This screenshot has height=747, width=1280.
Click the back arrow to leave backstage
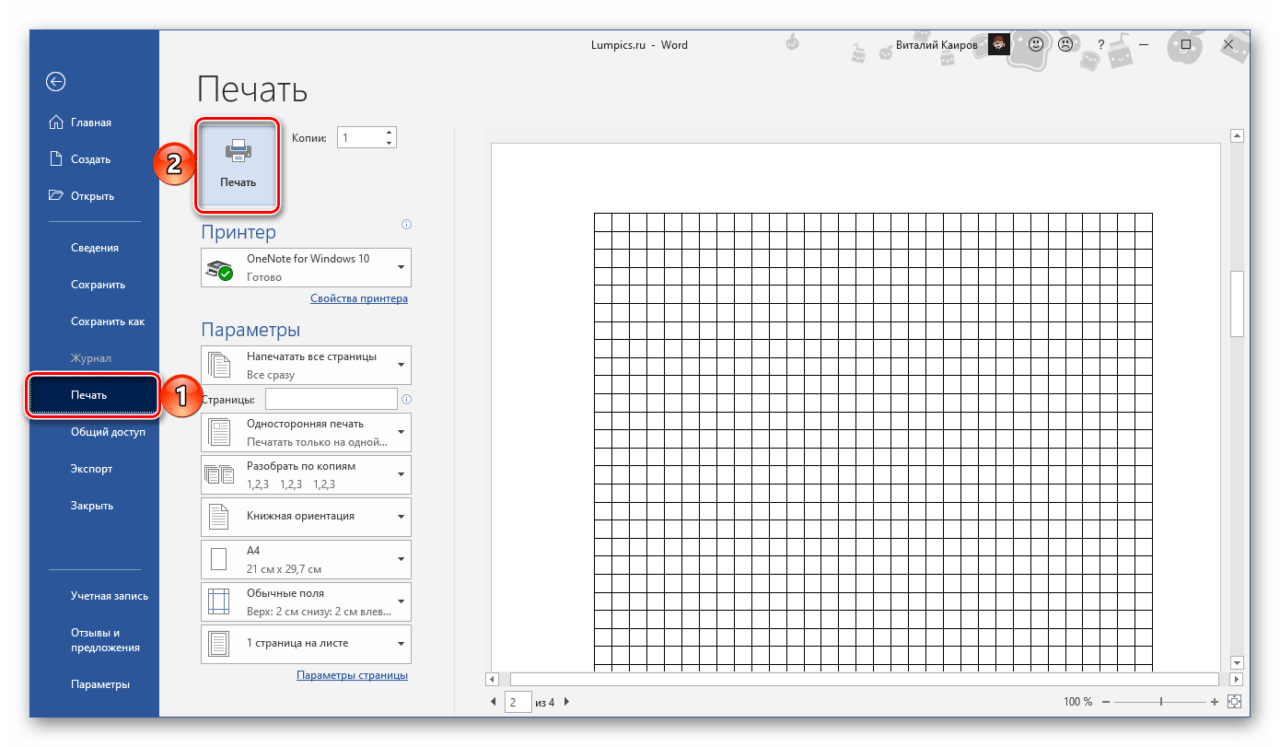click(x=57, y=82)
